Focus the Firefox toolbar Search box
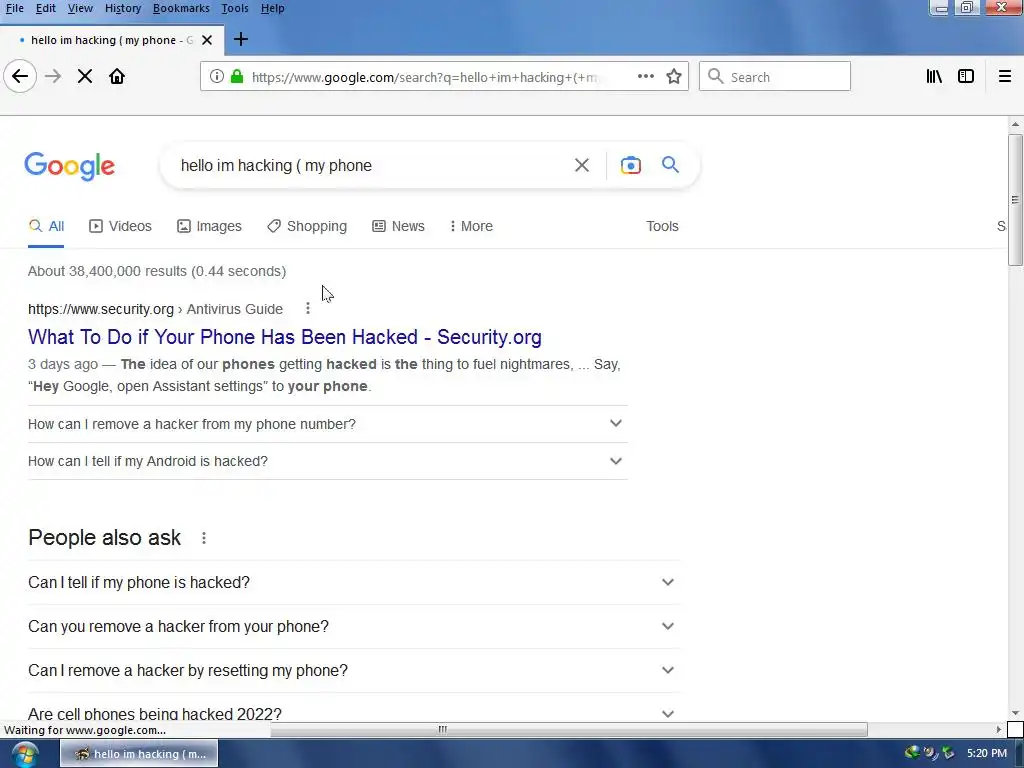1024x768 pixels. pos(775,76)
